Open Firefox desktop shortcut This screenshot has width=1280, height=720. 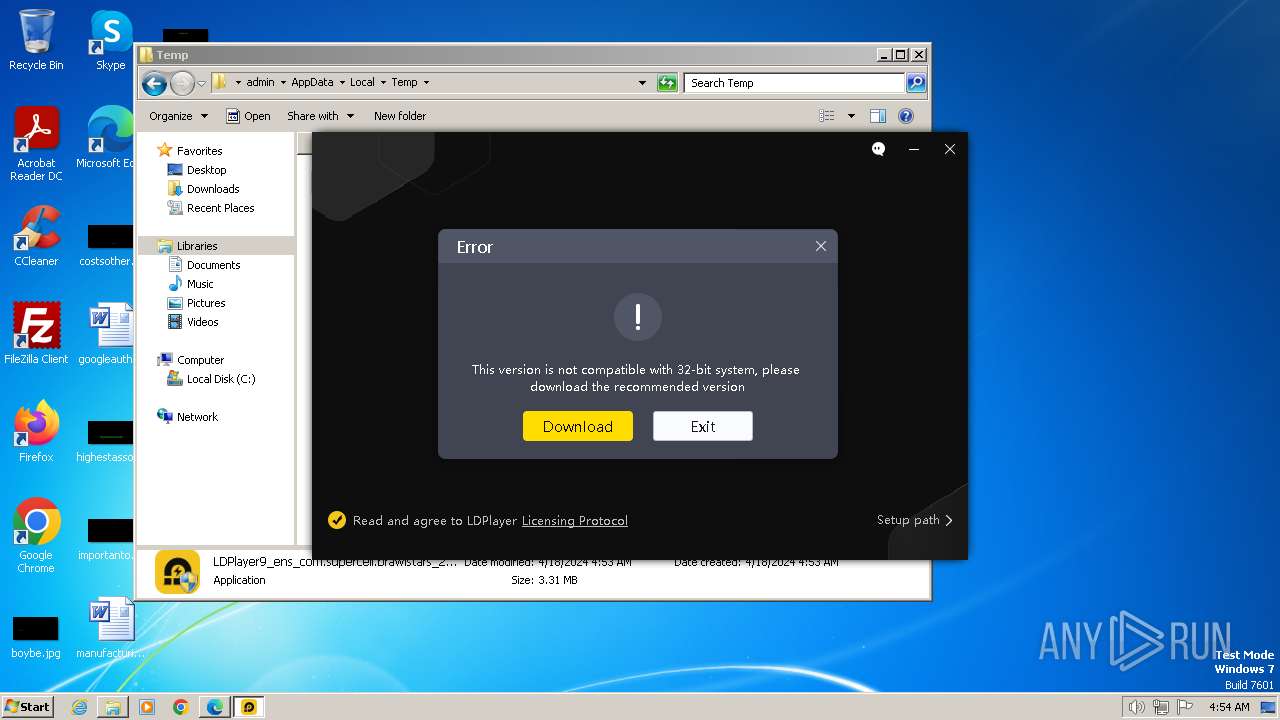coord(36,431)
